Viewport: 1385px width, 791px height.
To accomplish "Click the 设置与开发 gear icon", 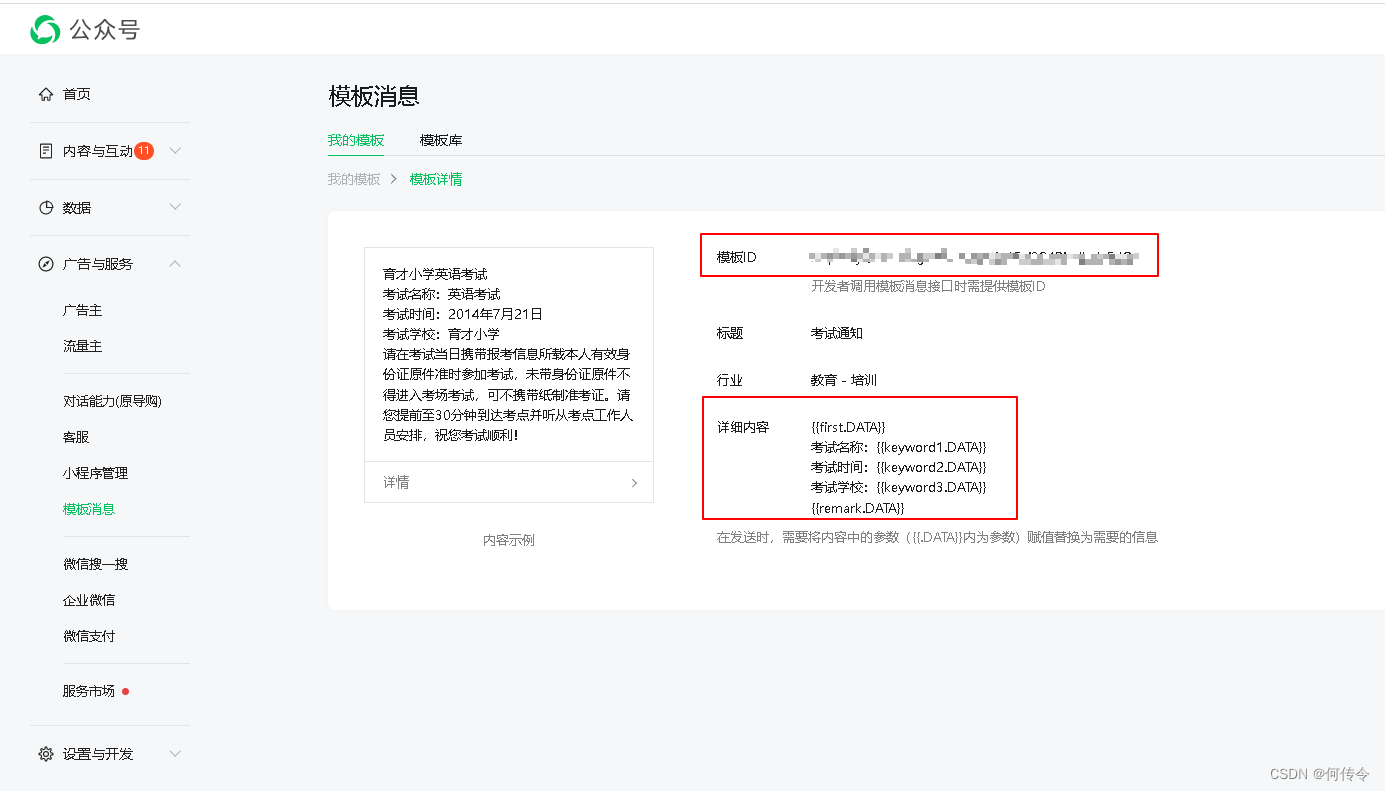I will 46,754.
